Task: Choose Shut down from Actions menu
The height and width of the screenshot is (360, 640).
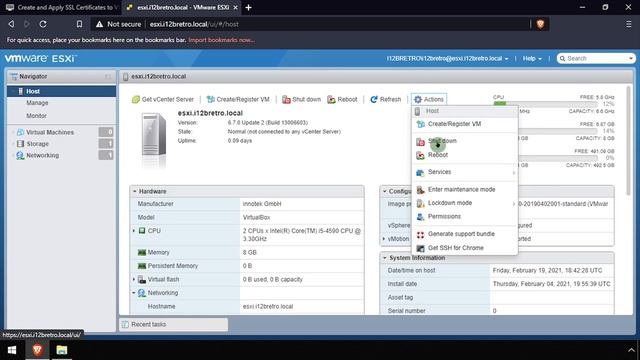Action: pos(442,141)
